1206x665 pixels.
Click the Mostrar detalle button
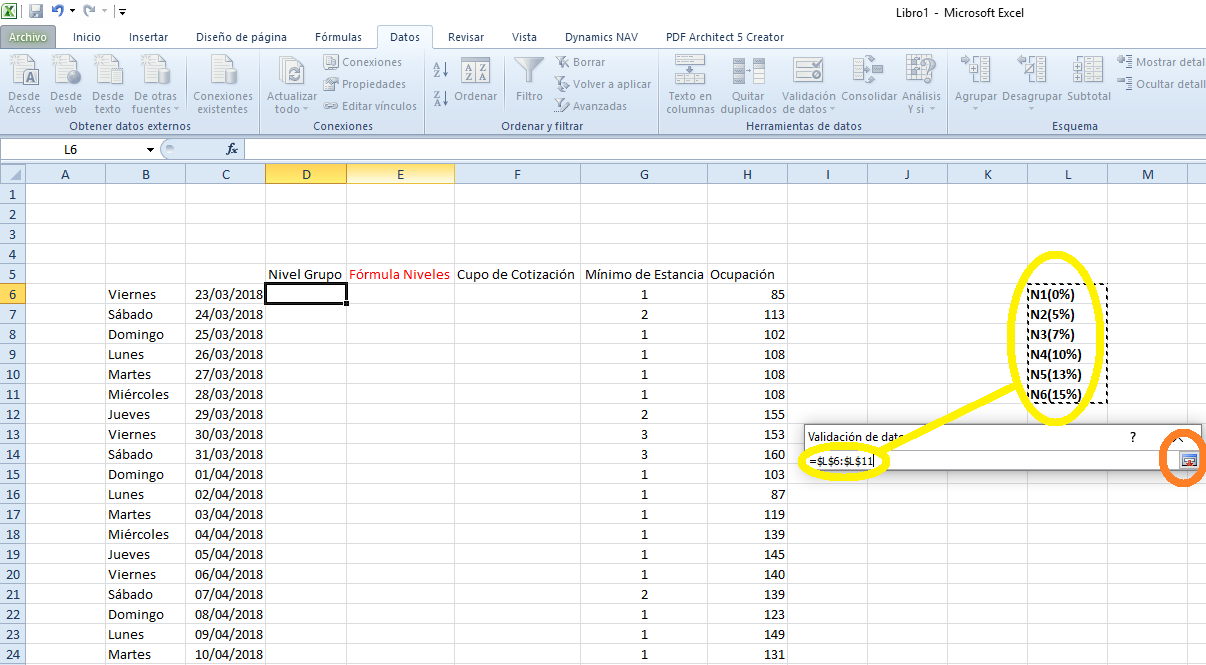point(1160,62)
